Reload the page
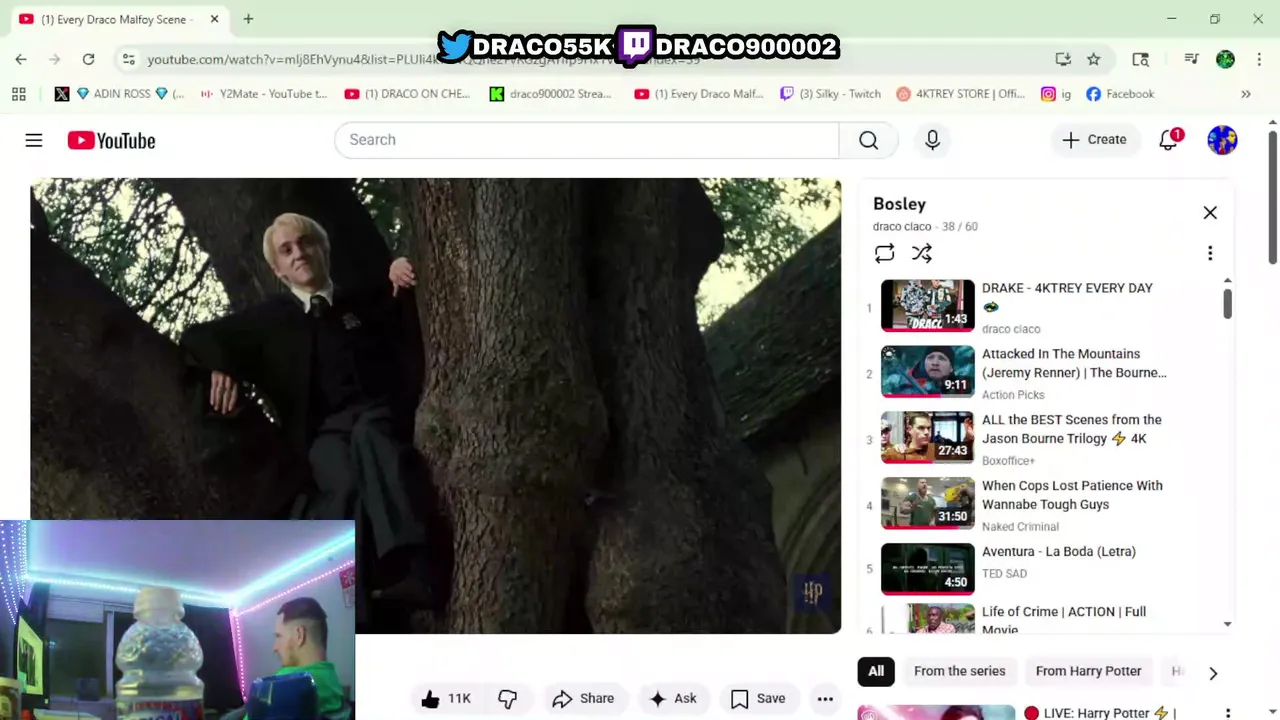The image size is (1280, 720). click(88, 59)
